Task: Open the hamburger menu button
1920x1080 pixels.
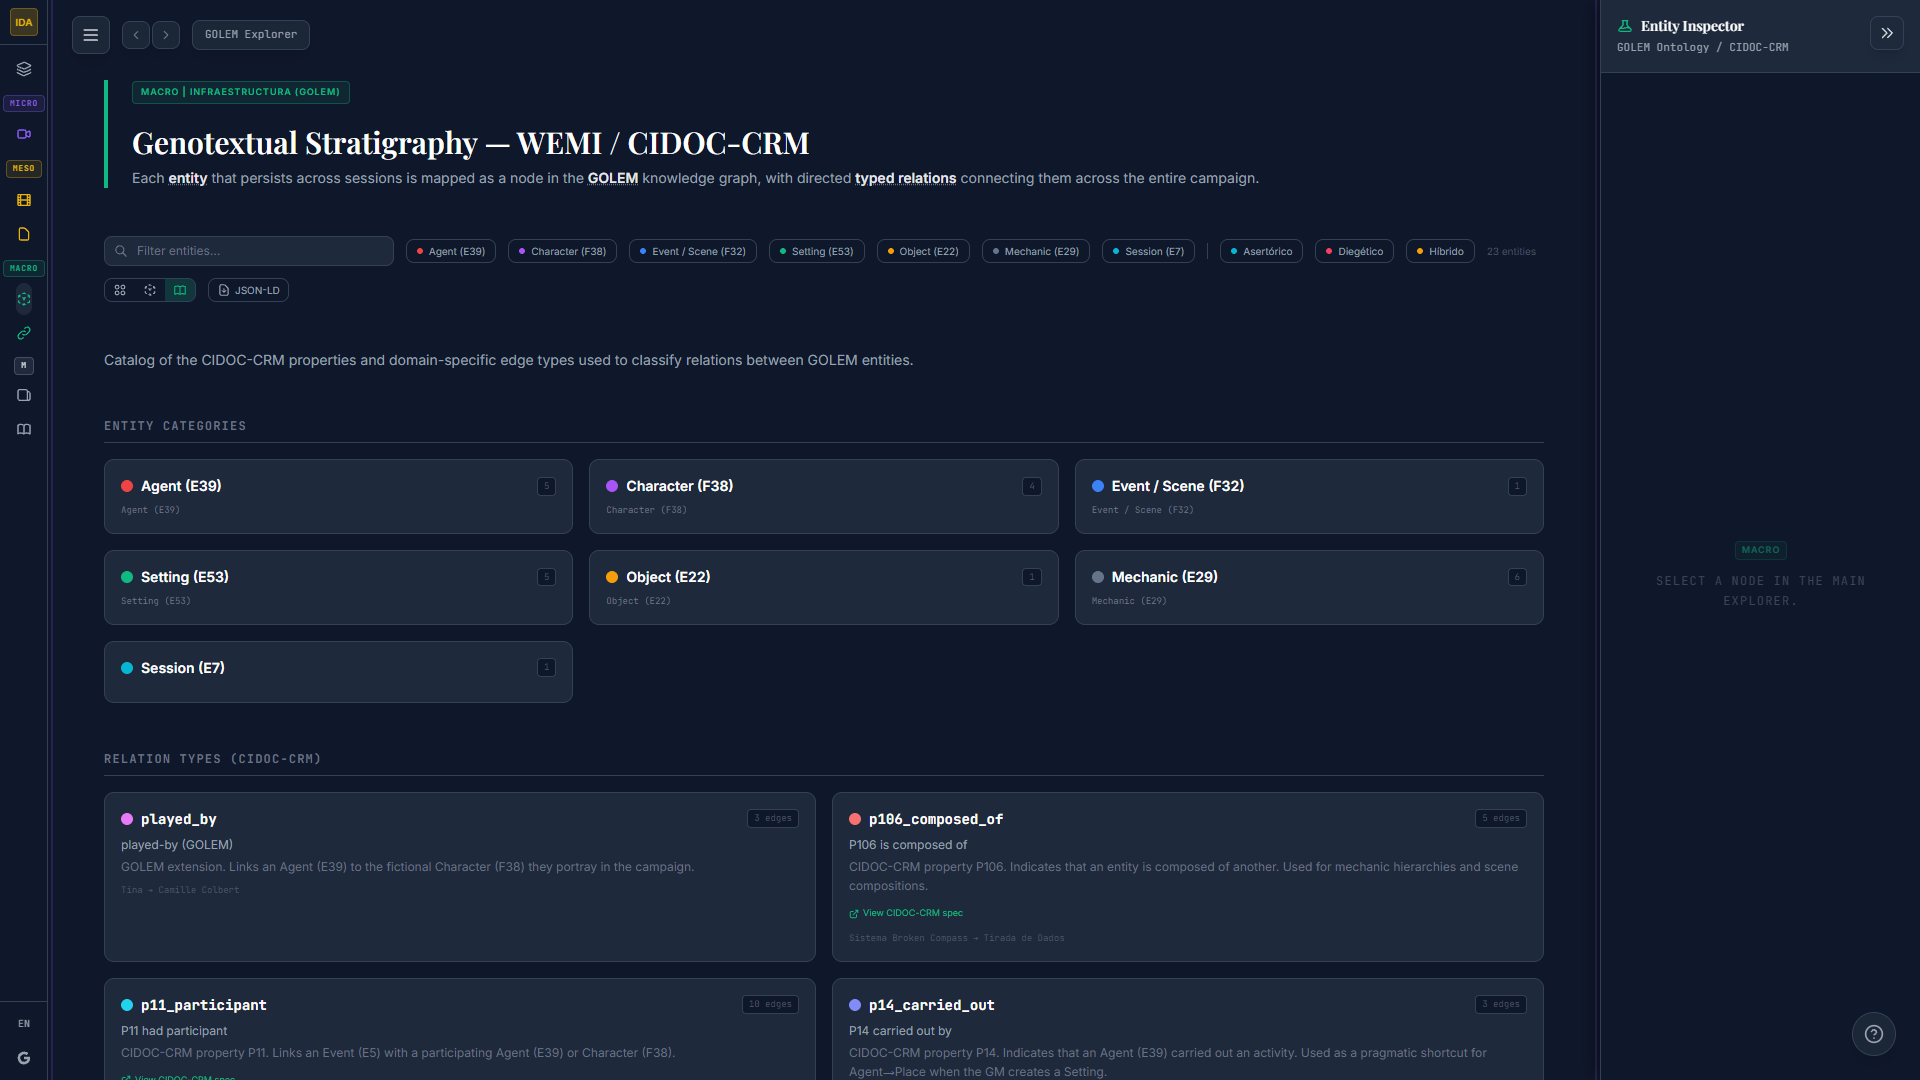Action: pyautogui.click(x=90, y=35)
